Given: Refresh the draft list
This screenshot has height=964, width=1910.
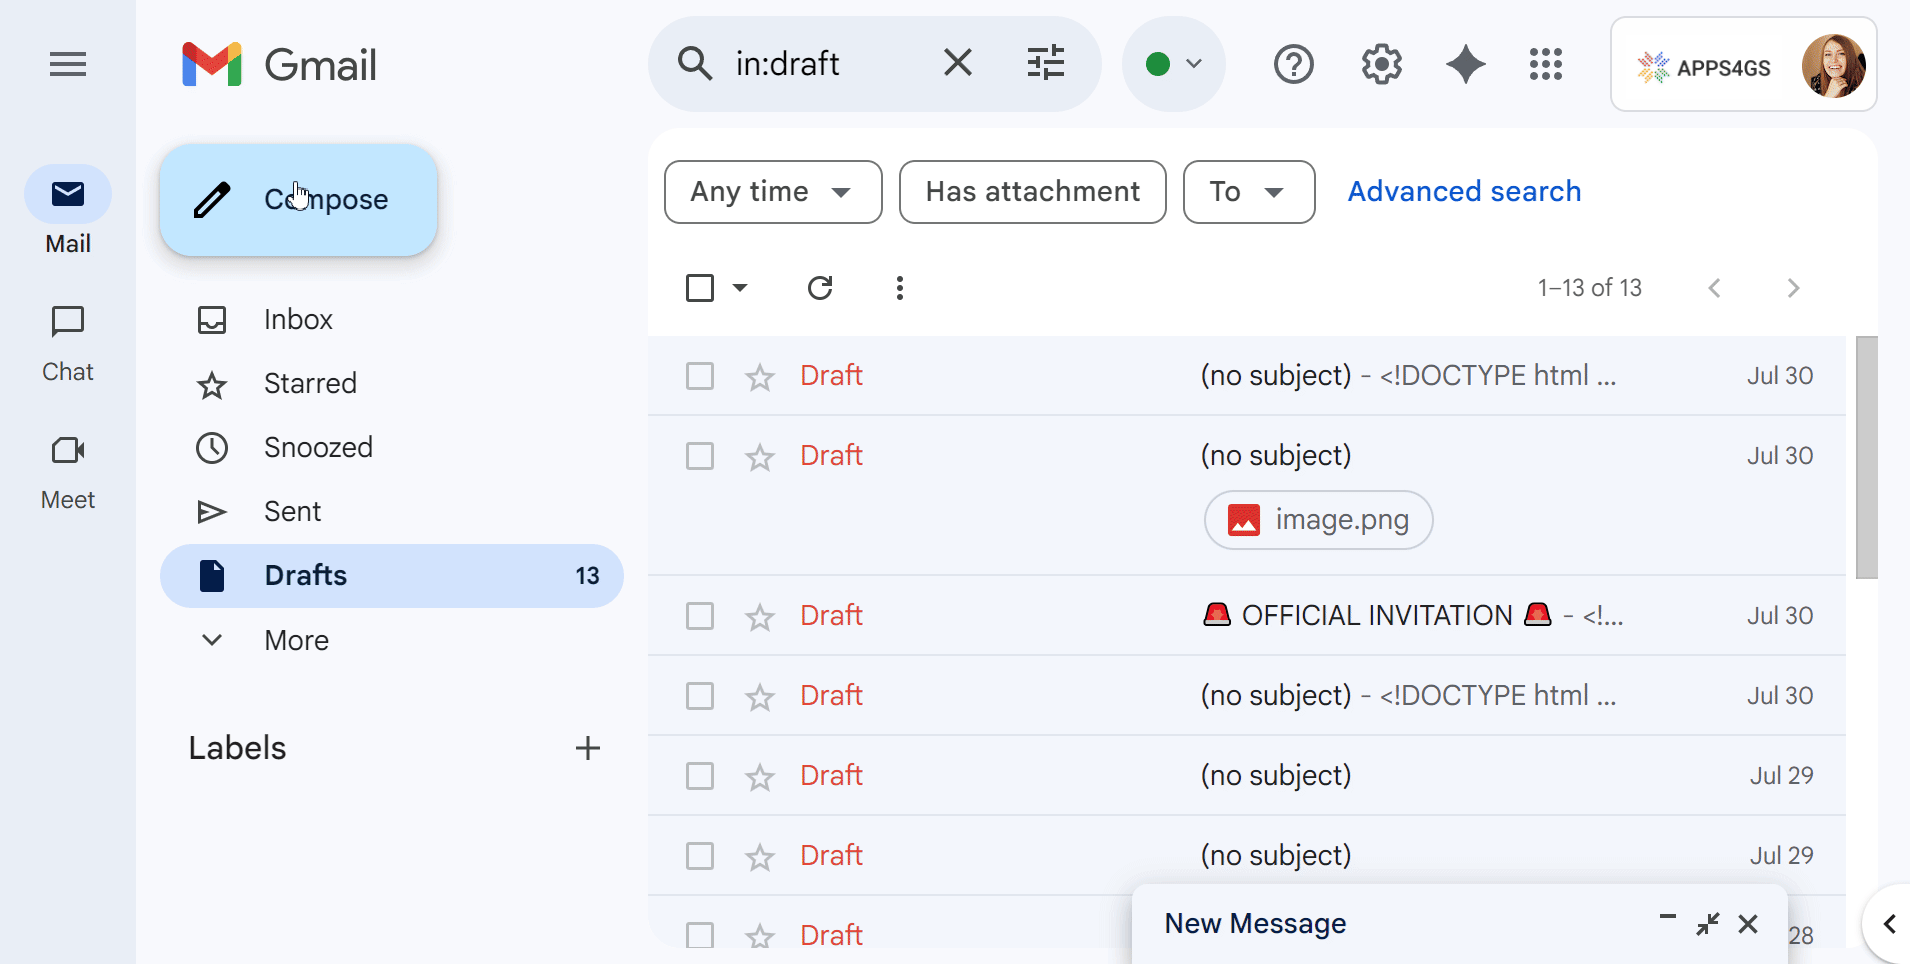Looking at the screenshot, I should pos(820,288).
